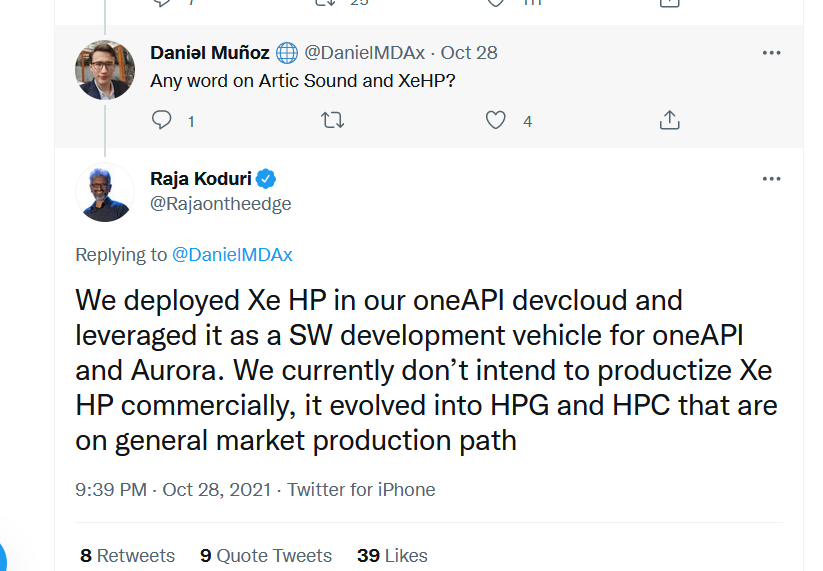
Task: Click the Raja Koduri display name
Action: [x=202, y=179]
